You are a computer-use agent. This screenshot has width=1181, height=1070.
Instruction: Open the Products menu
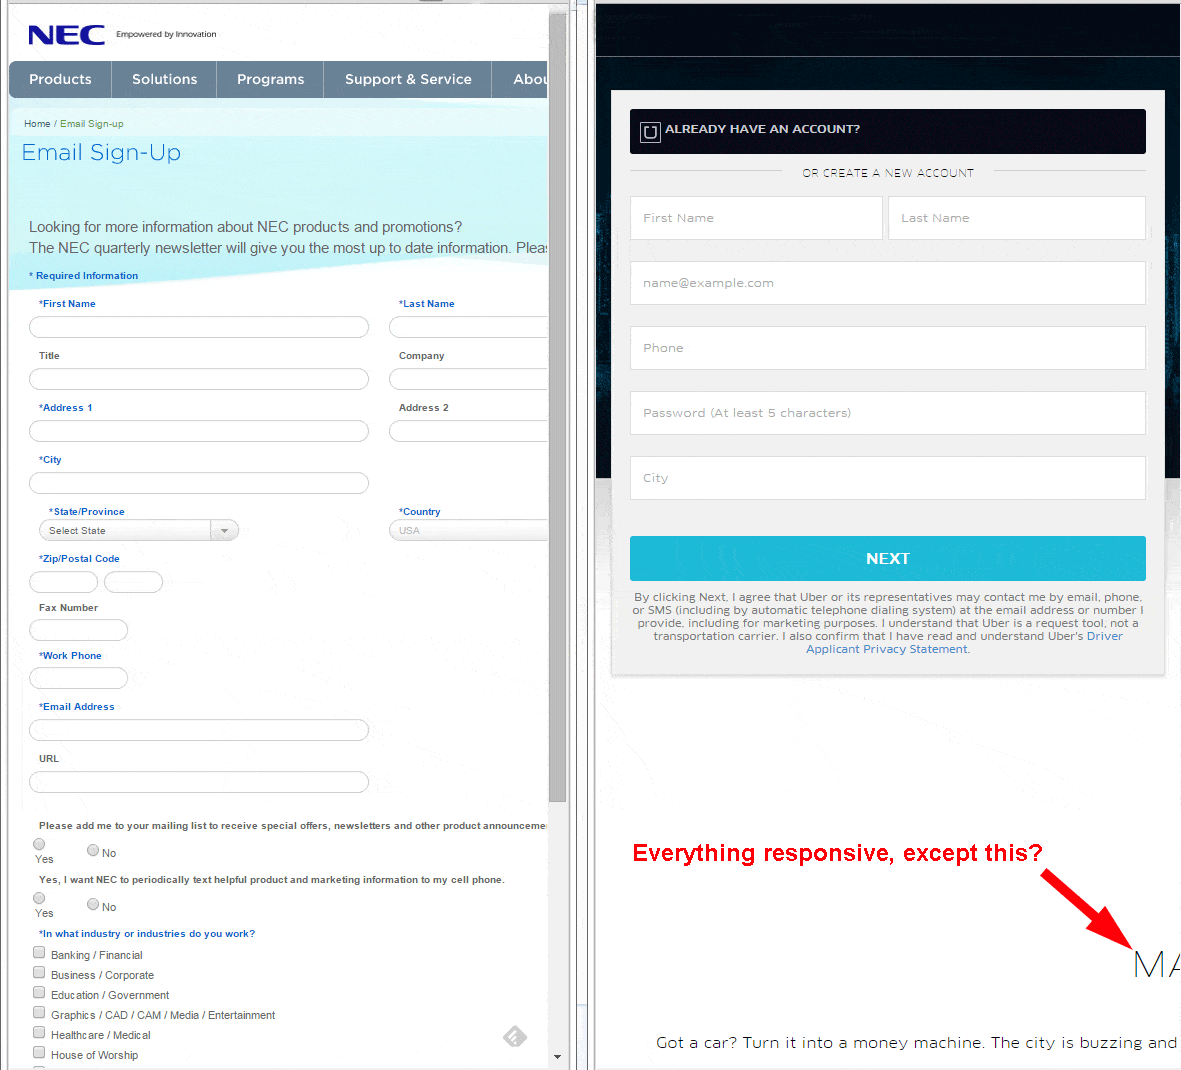tap(60, 79)
